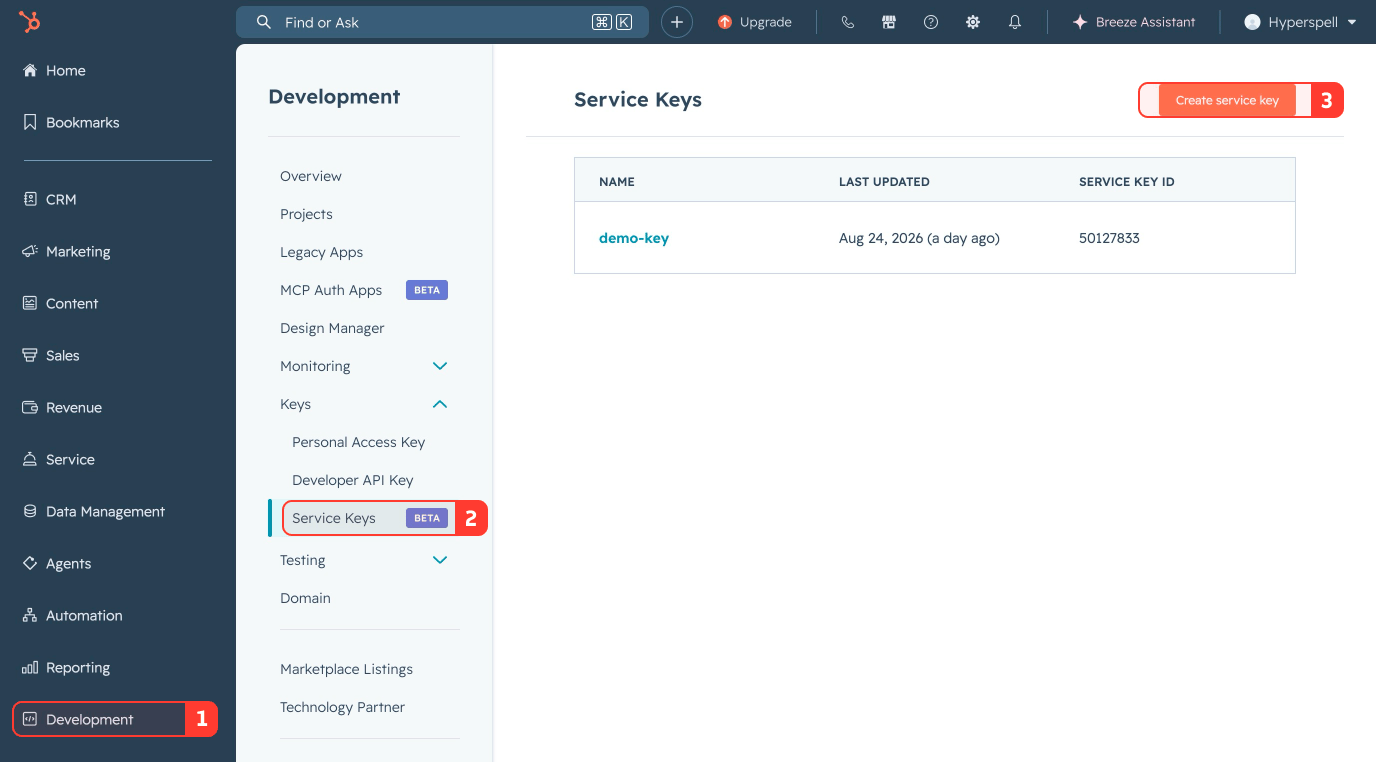Open Design Manager
Screen dimensions: 1376x762
pos(332,328)
